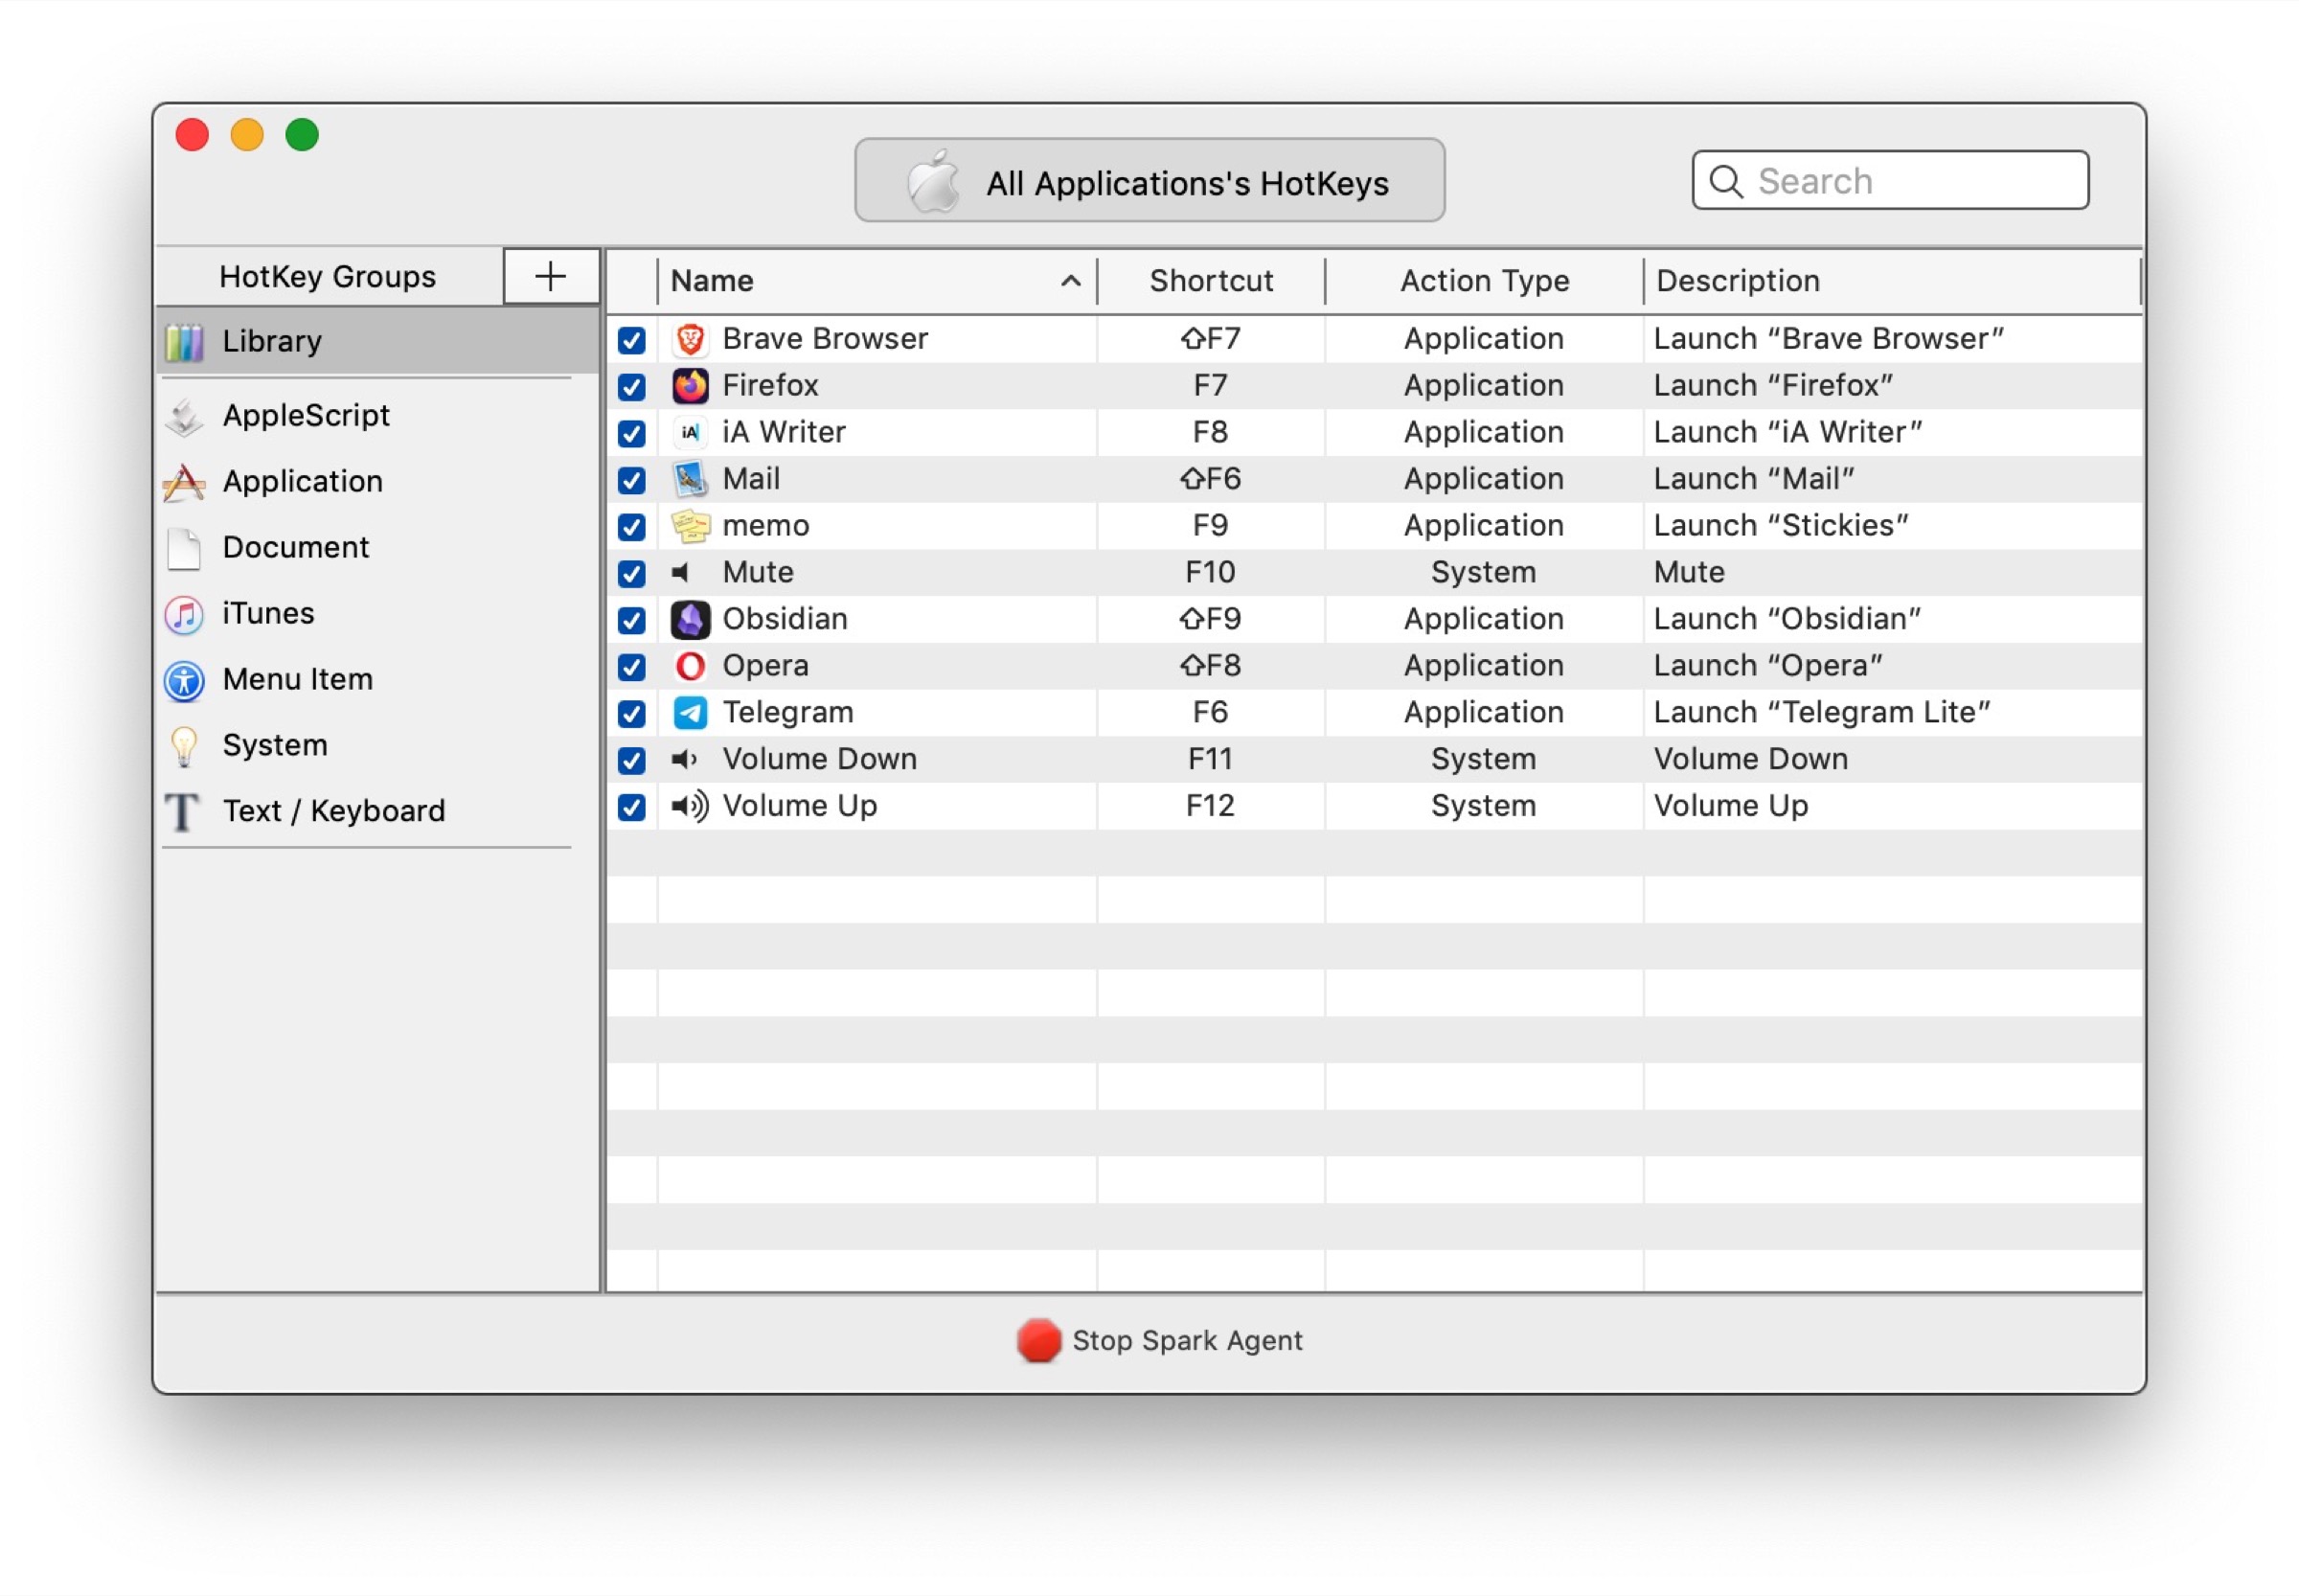
Task: Add a new HotKey group with plus button
Action: coord(550,277)
